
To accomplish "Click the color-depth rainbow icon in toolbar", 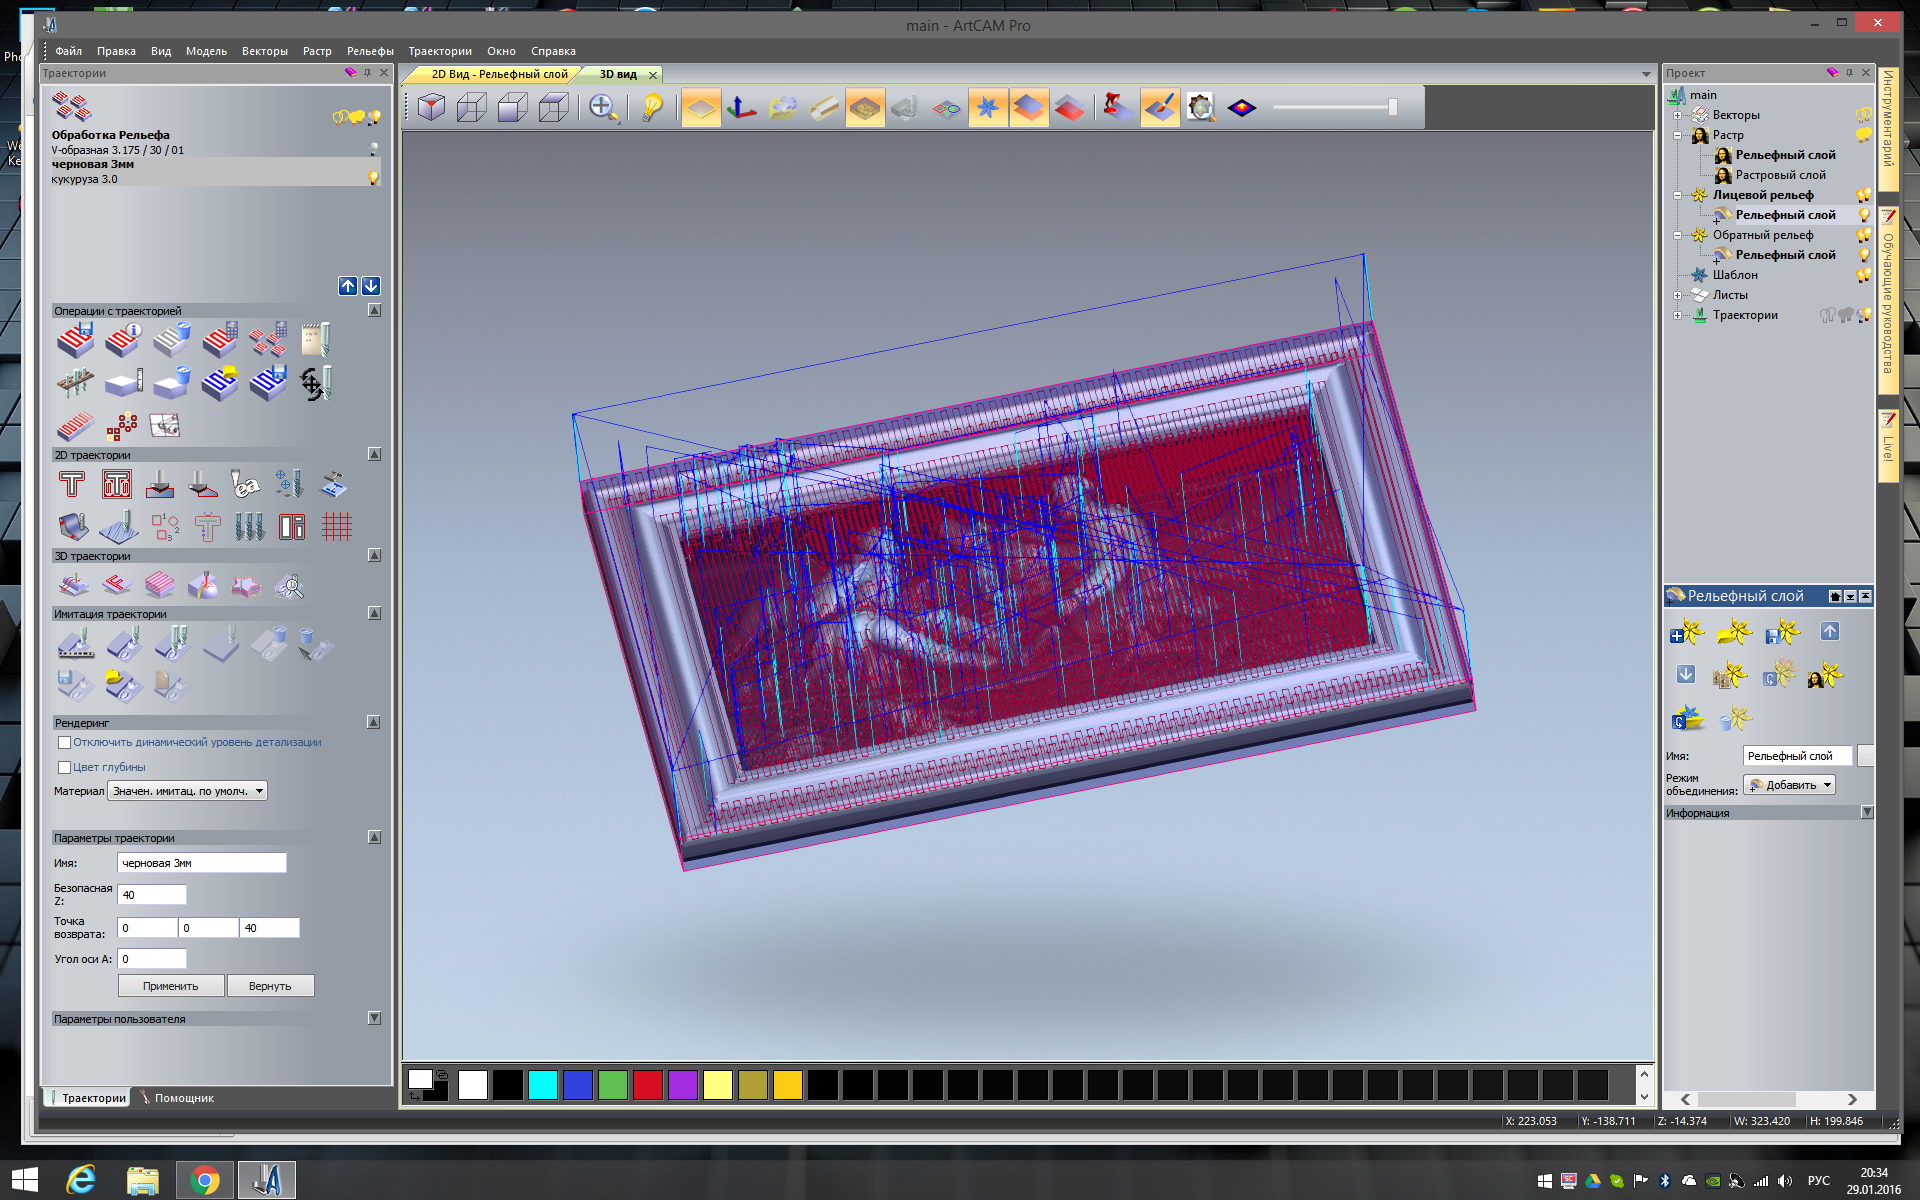I will (x=1242, y=107).
